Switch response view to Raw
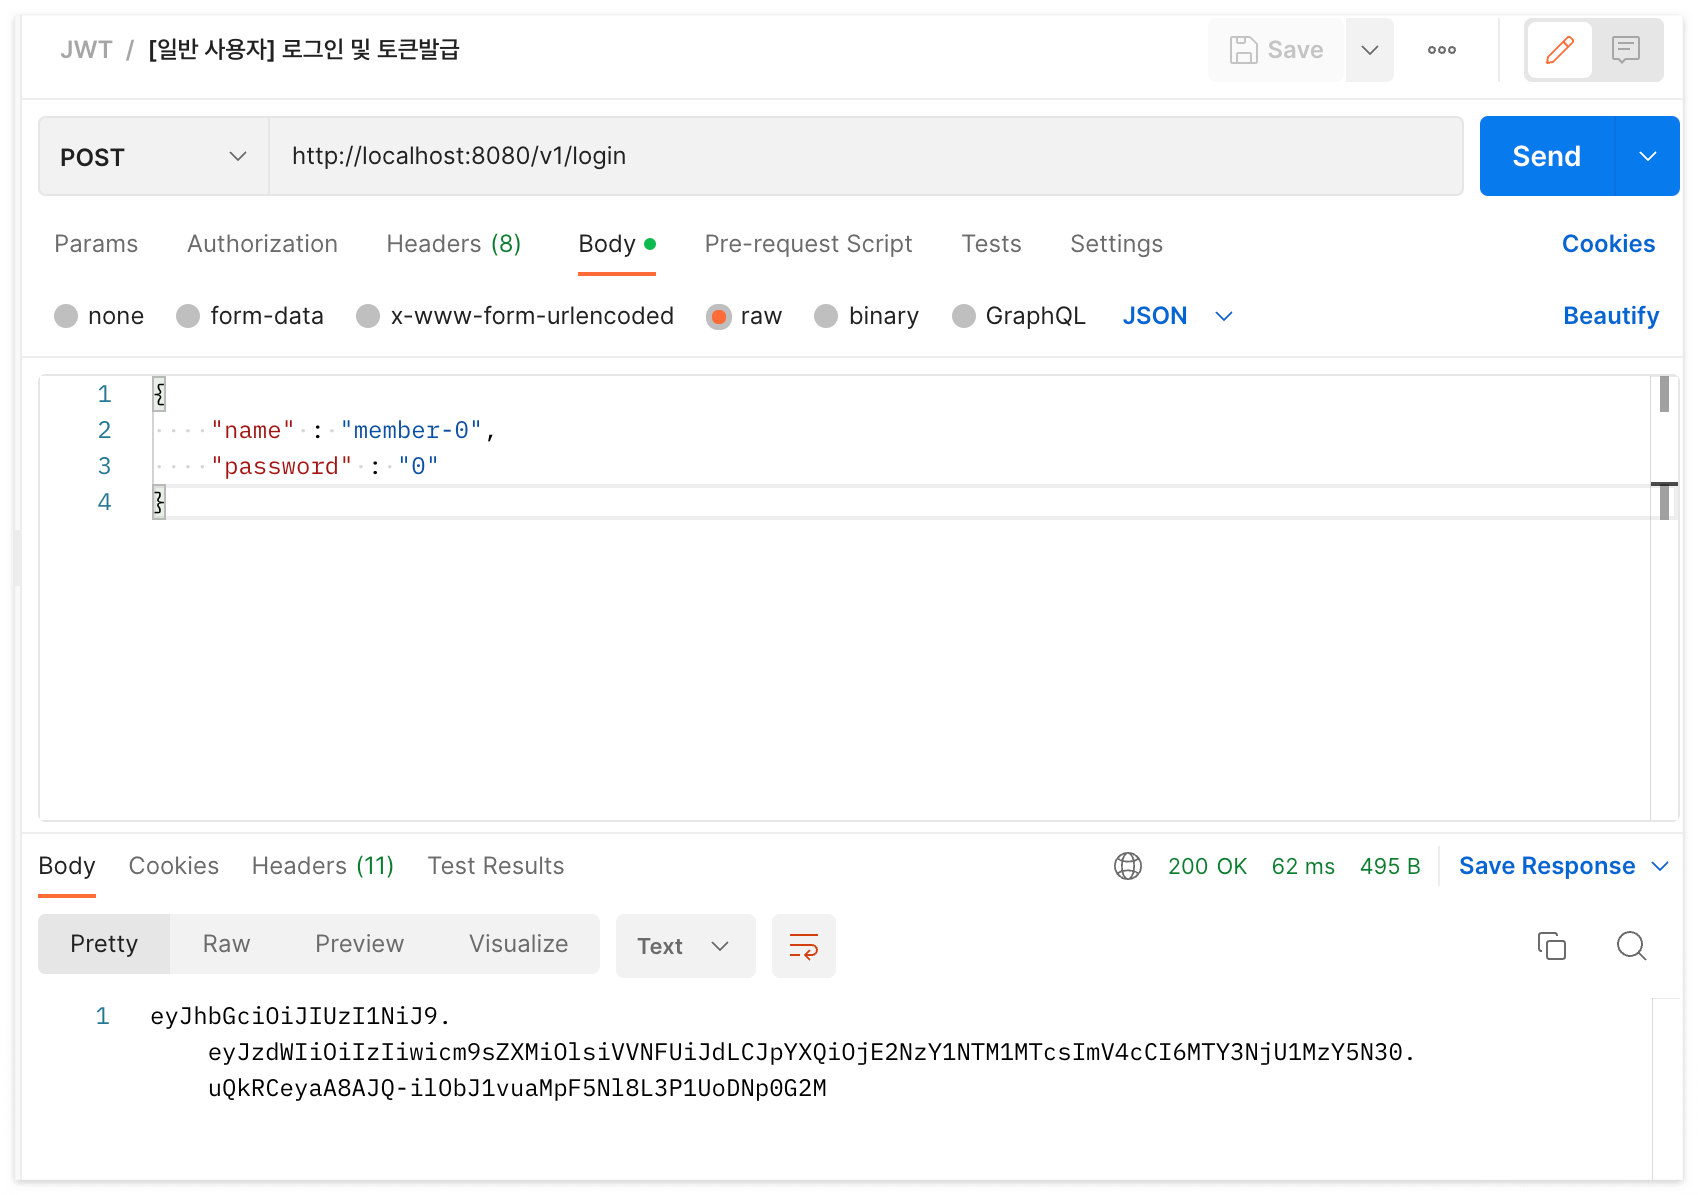 pyautogui.click(x=226, y=944)
